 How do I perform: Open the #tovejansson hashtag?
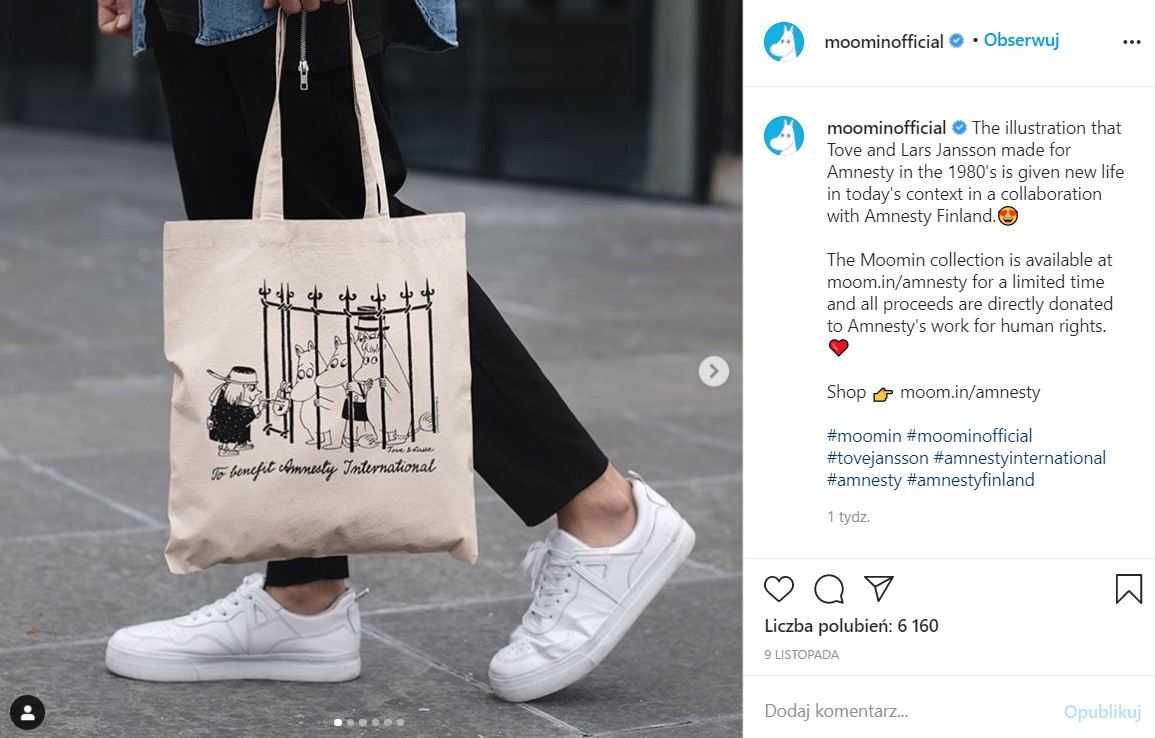pyautogui.click(x=877, y=458)
